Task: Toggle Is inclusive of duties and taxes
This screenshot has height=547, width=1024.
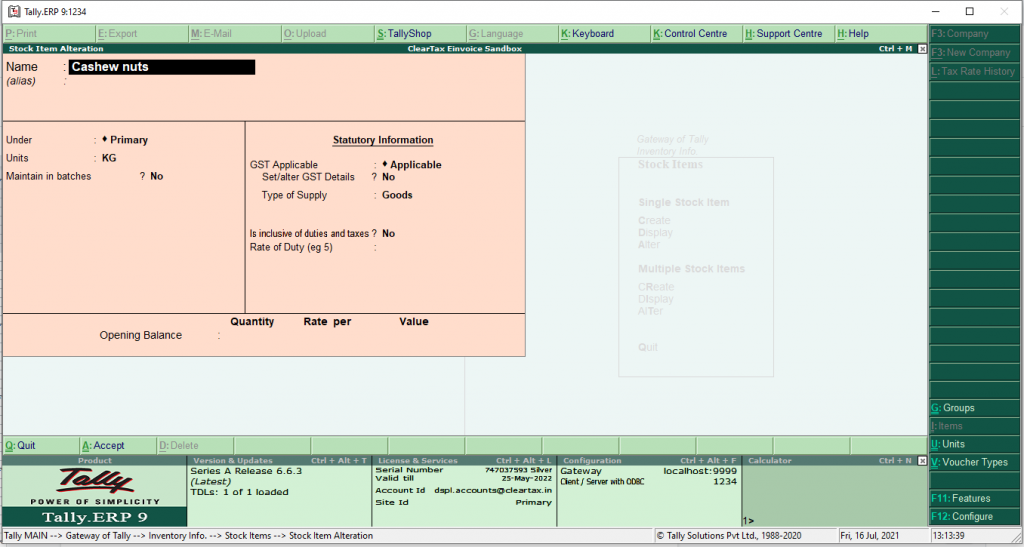Action: tap(389, 234)
